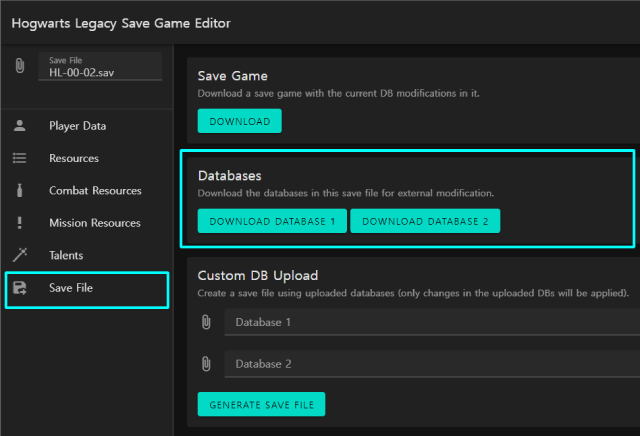
Task: Click the 'Create a save file using uploaded' text
Action: pyautogui.click(x=413, y=293)
